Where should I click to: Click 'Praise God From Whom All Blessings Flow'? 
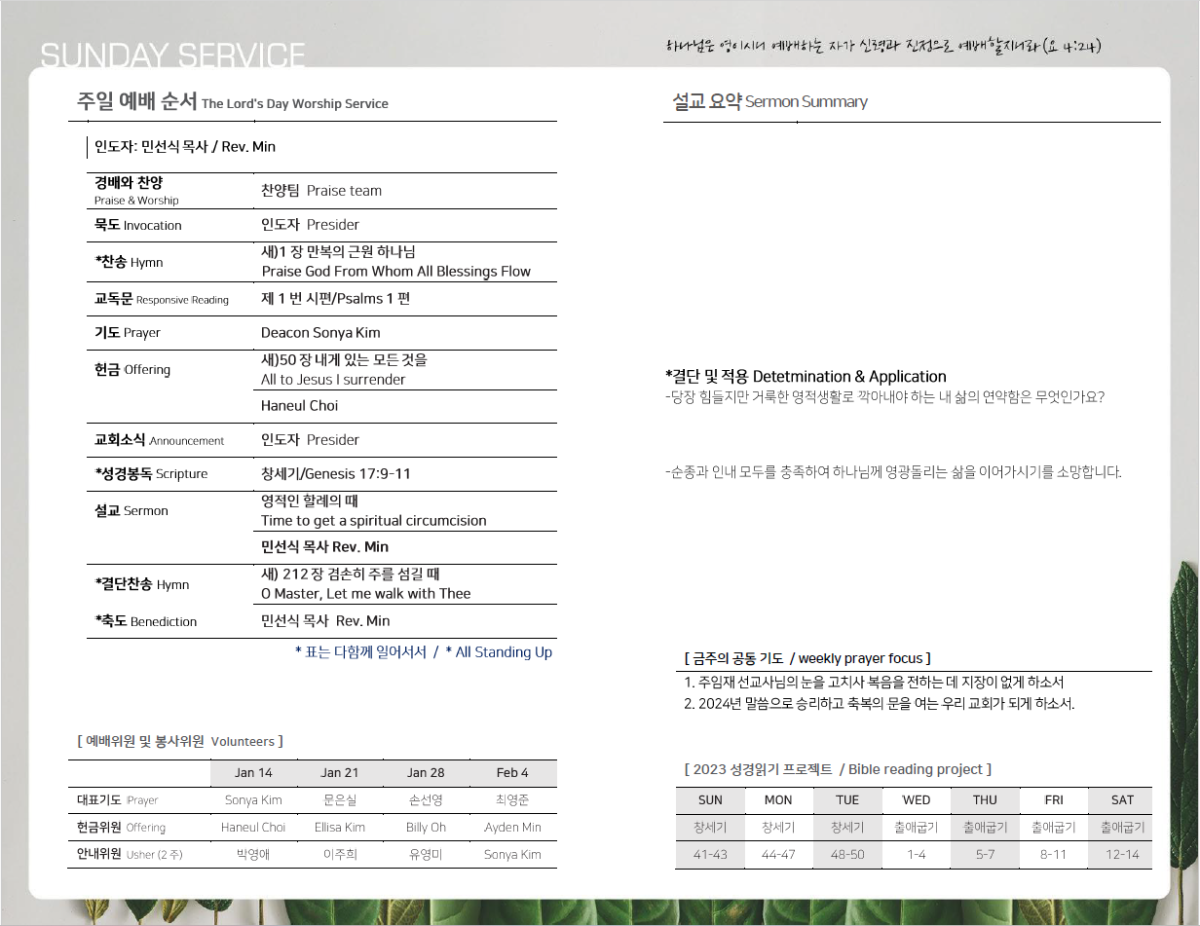[x=396, y=271]
